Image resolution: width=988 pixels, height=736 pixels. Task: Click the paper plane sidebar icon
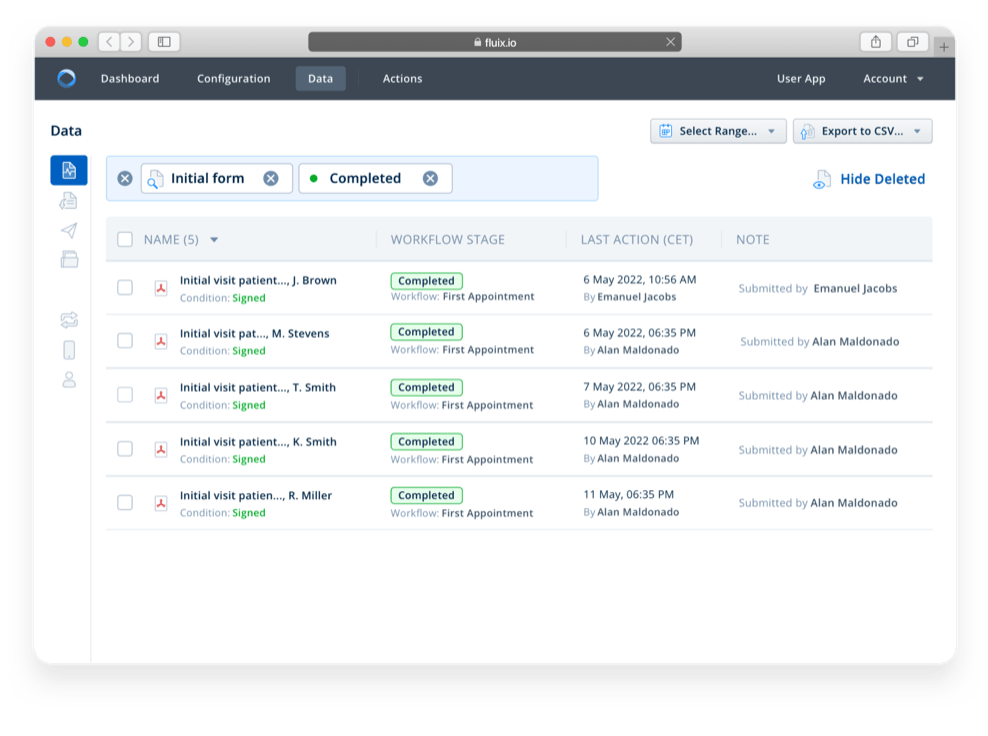click(69, 231)
